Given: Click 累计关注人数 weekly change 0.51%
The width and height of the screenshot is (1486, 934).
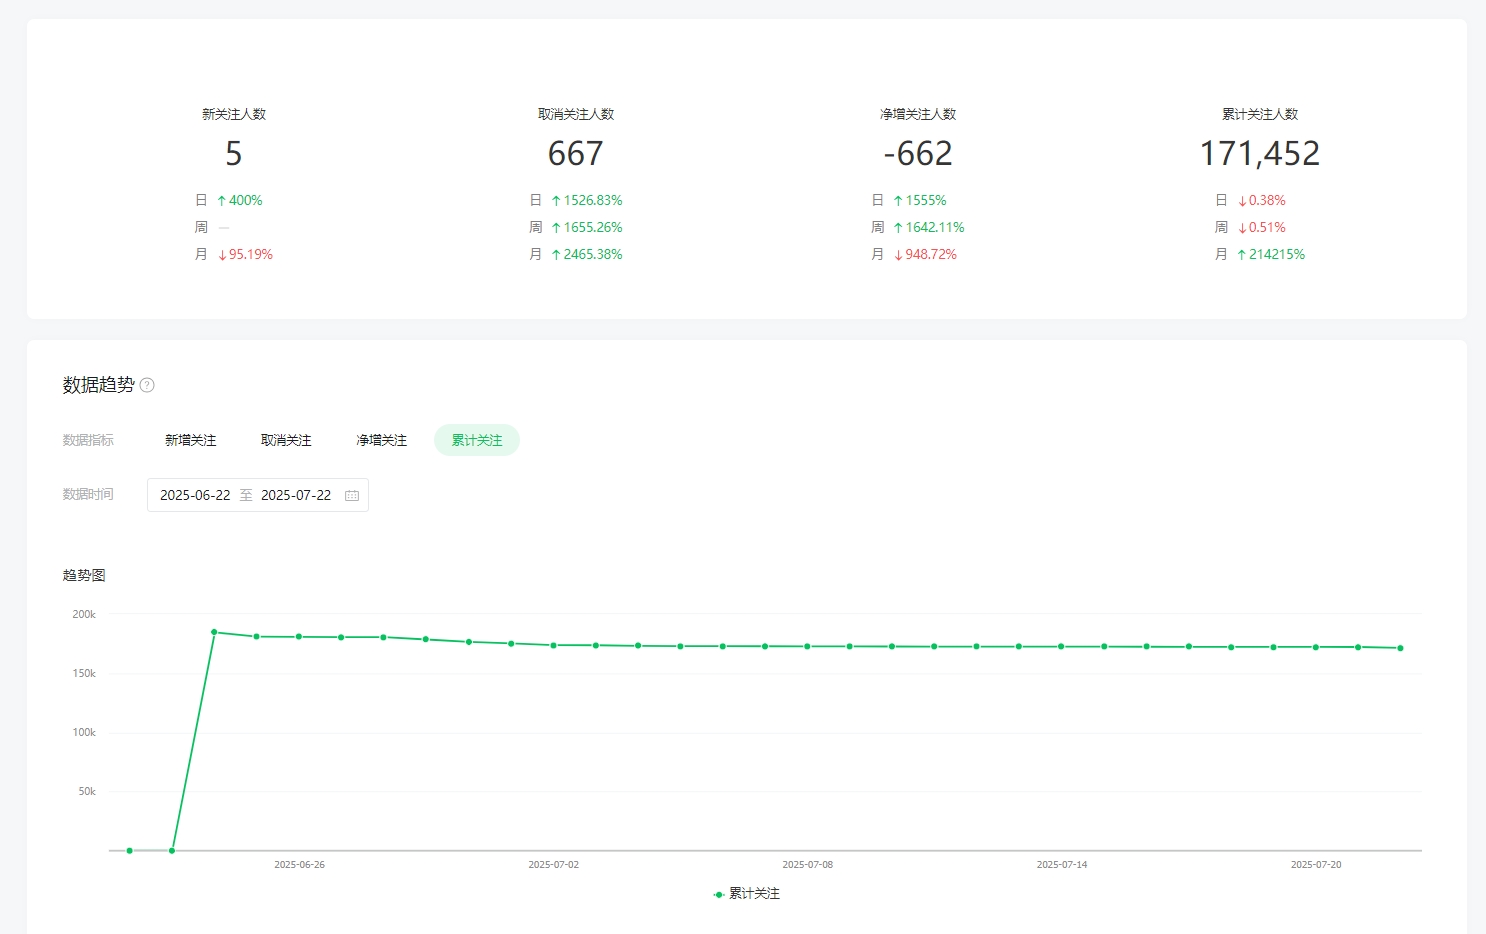Looking at the screenshot, I should tap(1262, 228).
